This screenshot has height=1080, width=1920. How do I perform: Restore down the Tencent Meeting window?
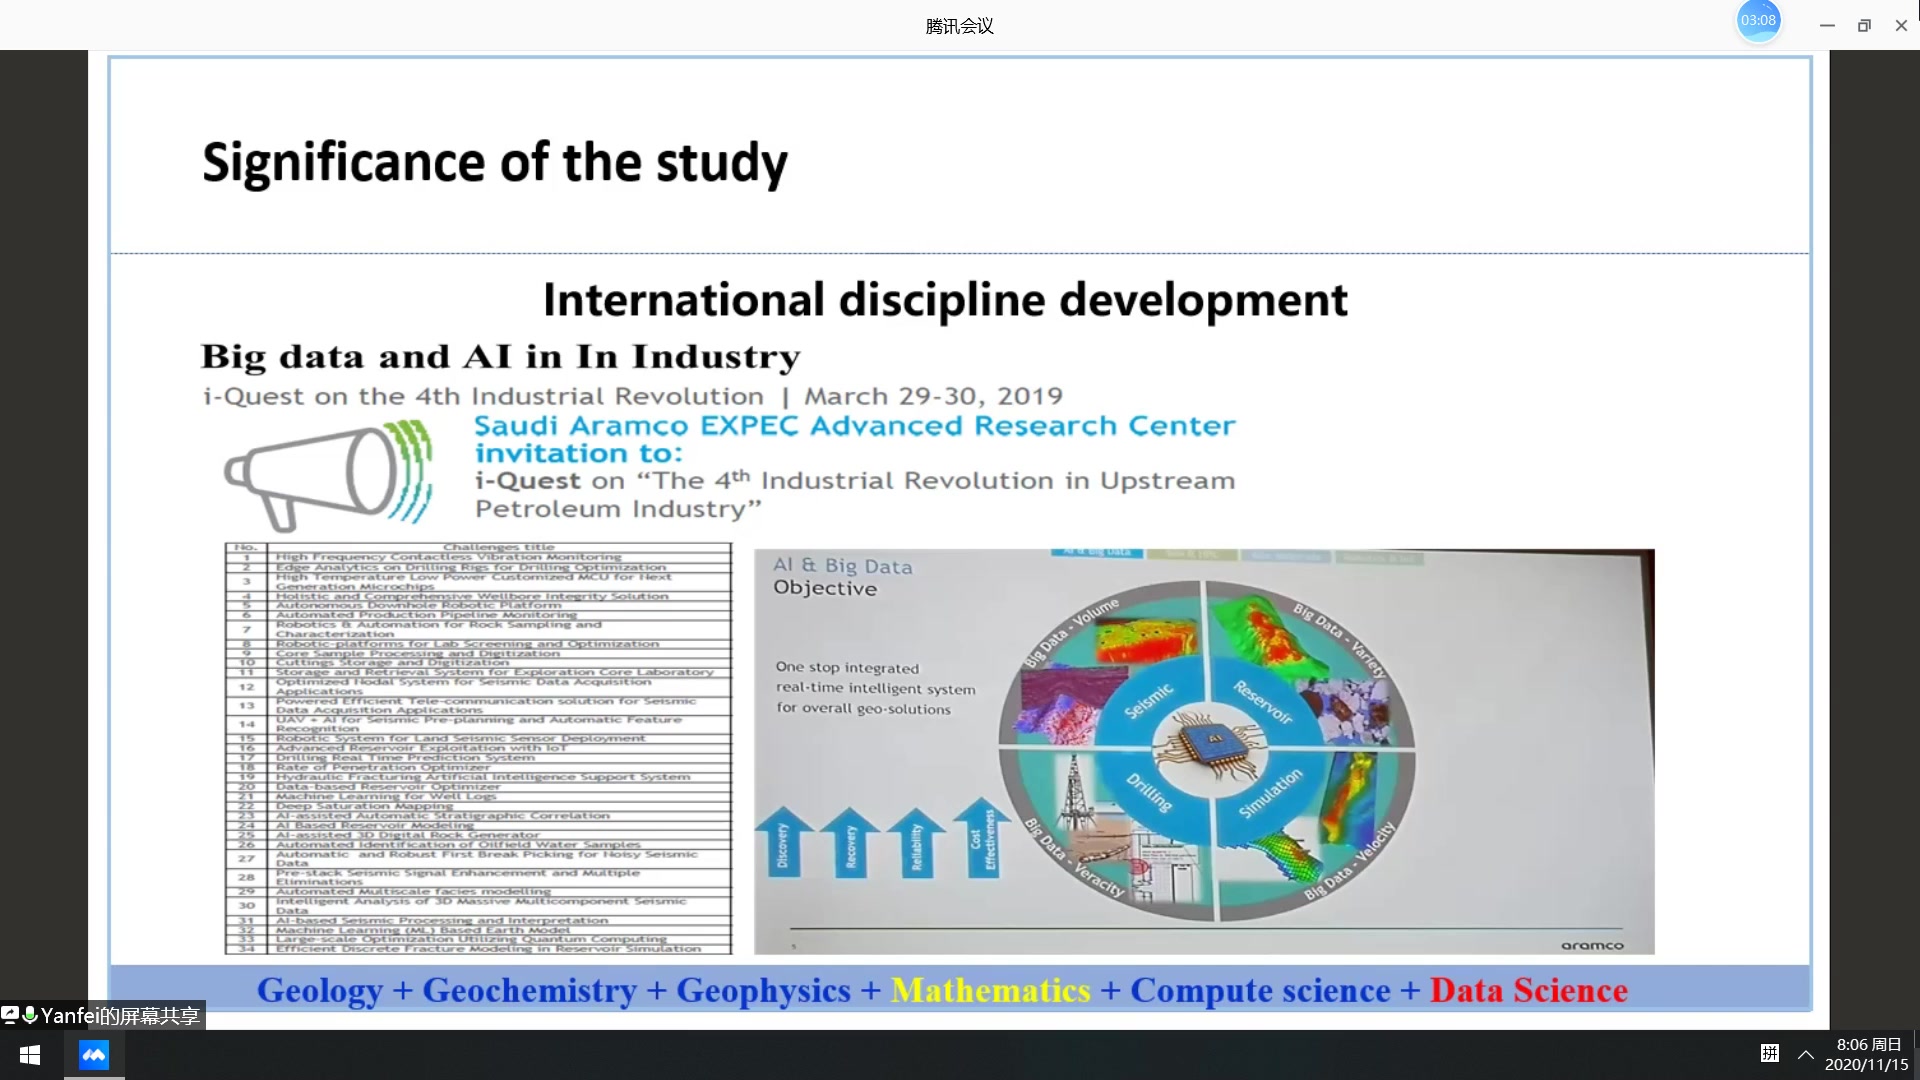click(x=1864, y=26)
